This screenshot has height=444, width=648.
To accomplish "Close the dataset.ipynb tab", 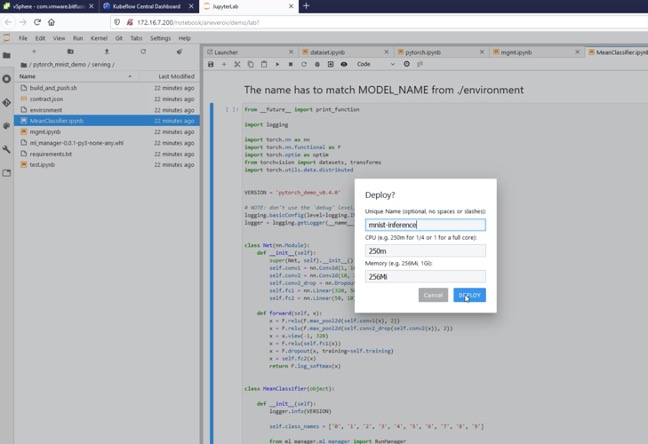I will tap(386, 52).
